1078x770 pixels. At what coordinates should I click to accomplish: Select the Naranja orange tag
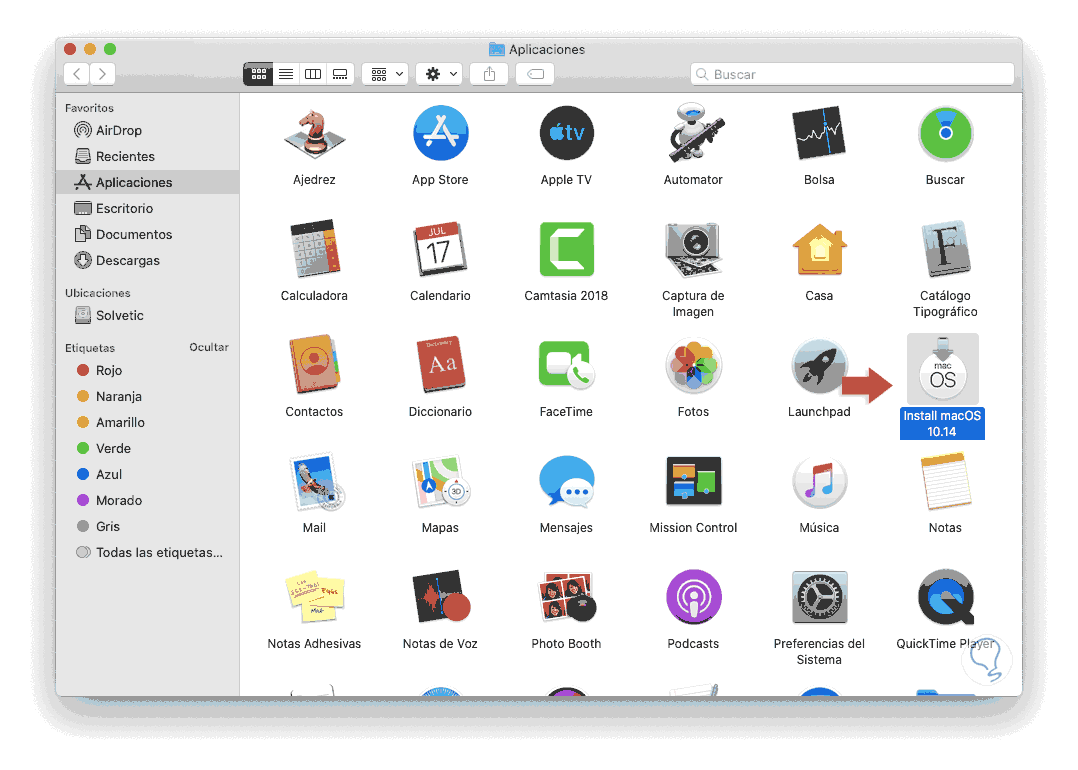pos(148,397)
